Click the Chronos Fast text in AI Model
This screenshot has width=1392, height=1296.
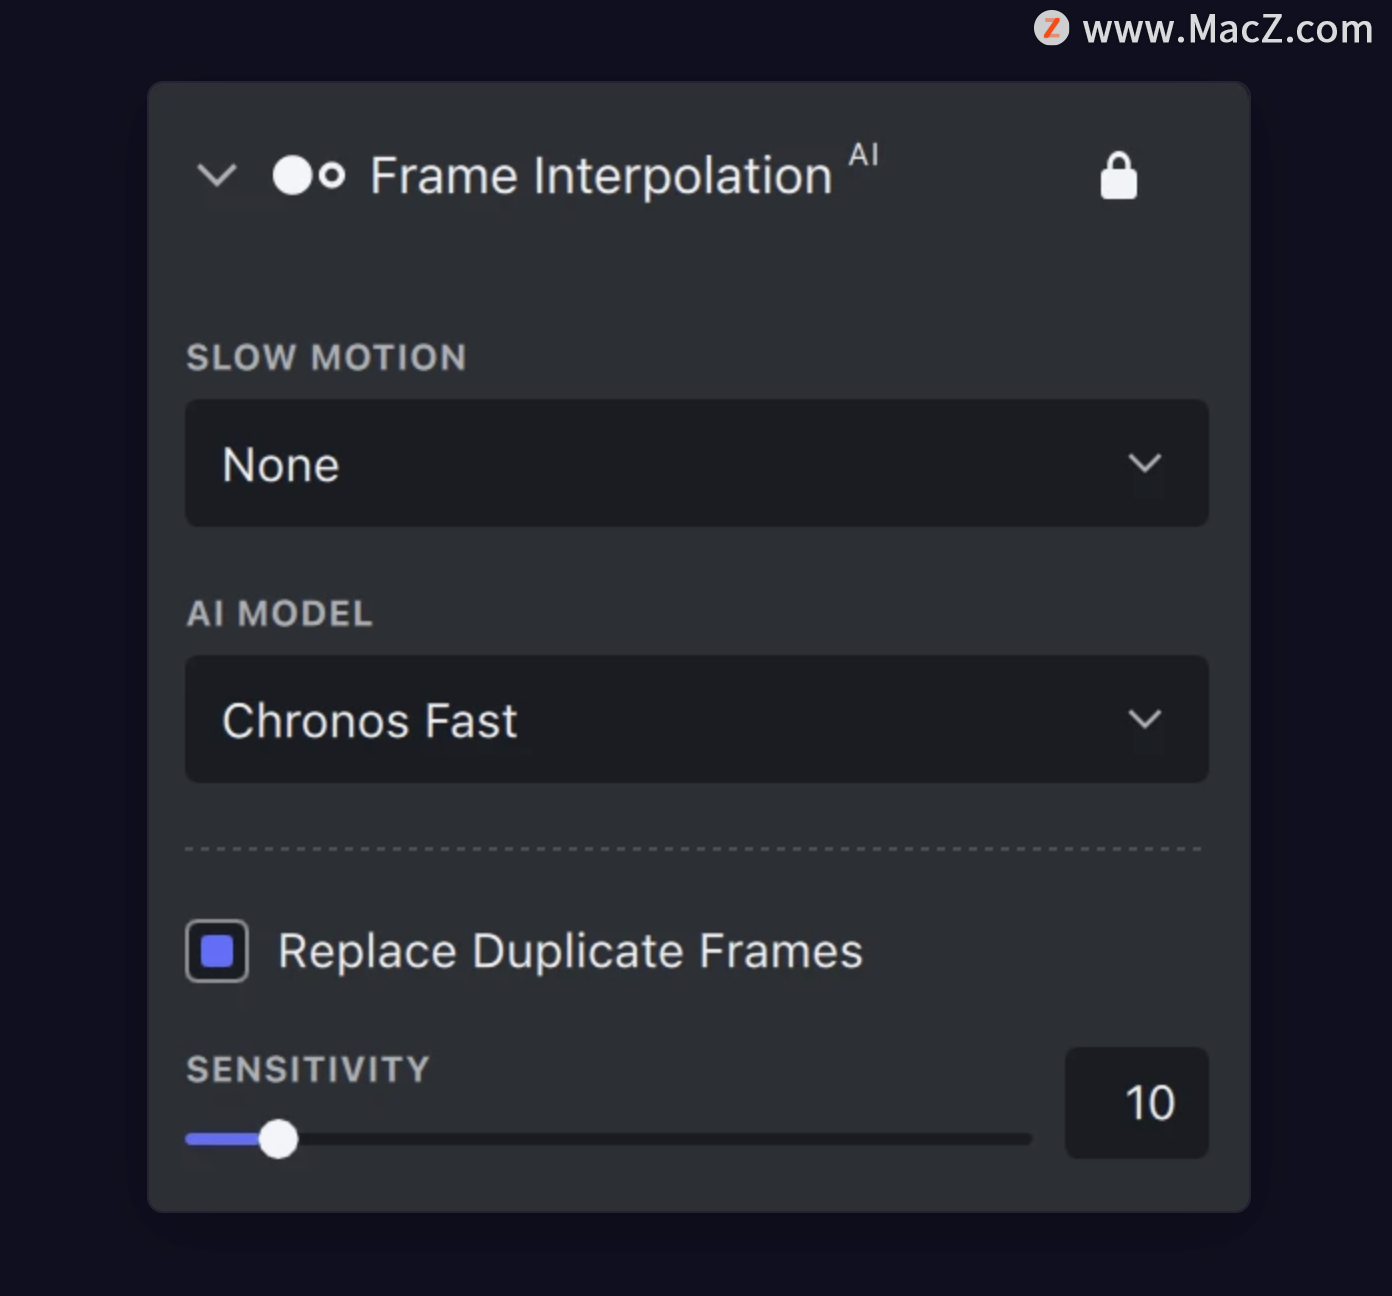370,721
